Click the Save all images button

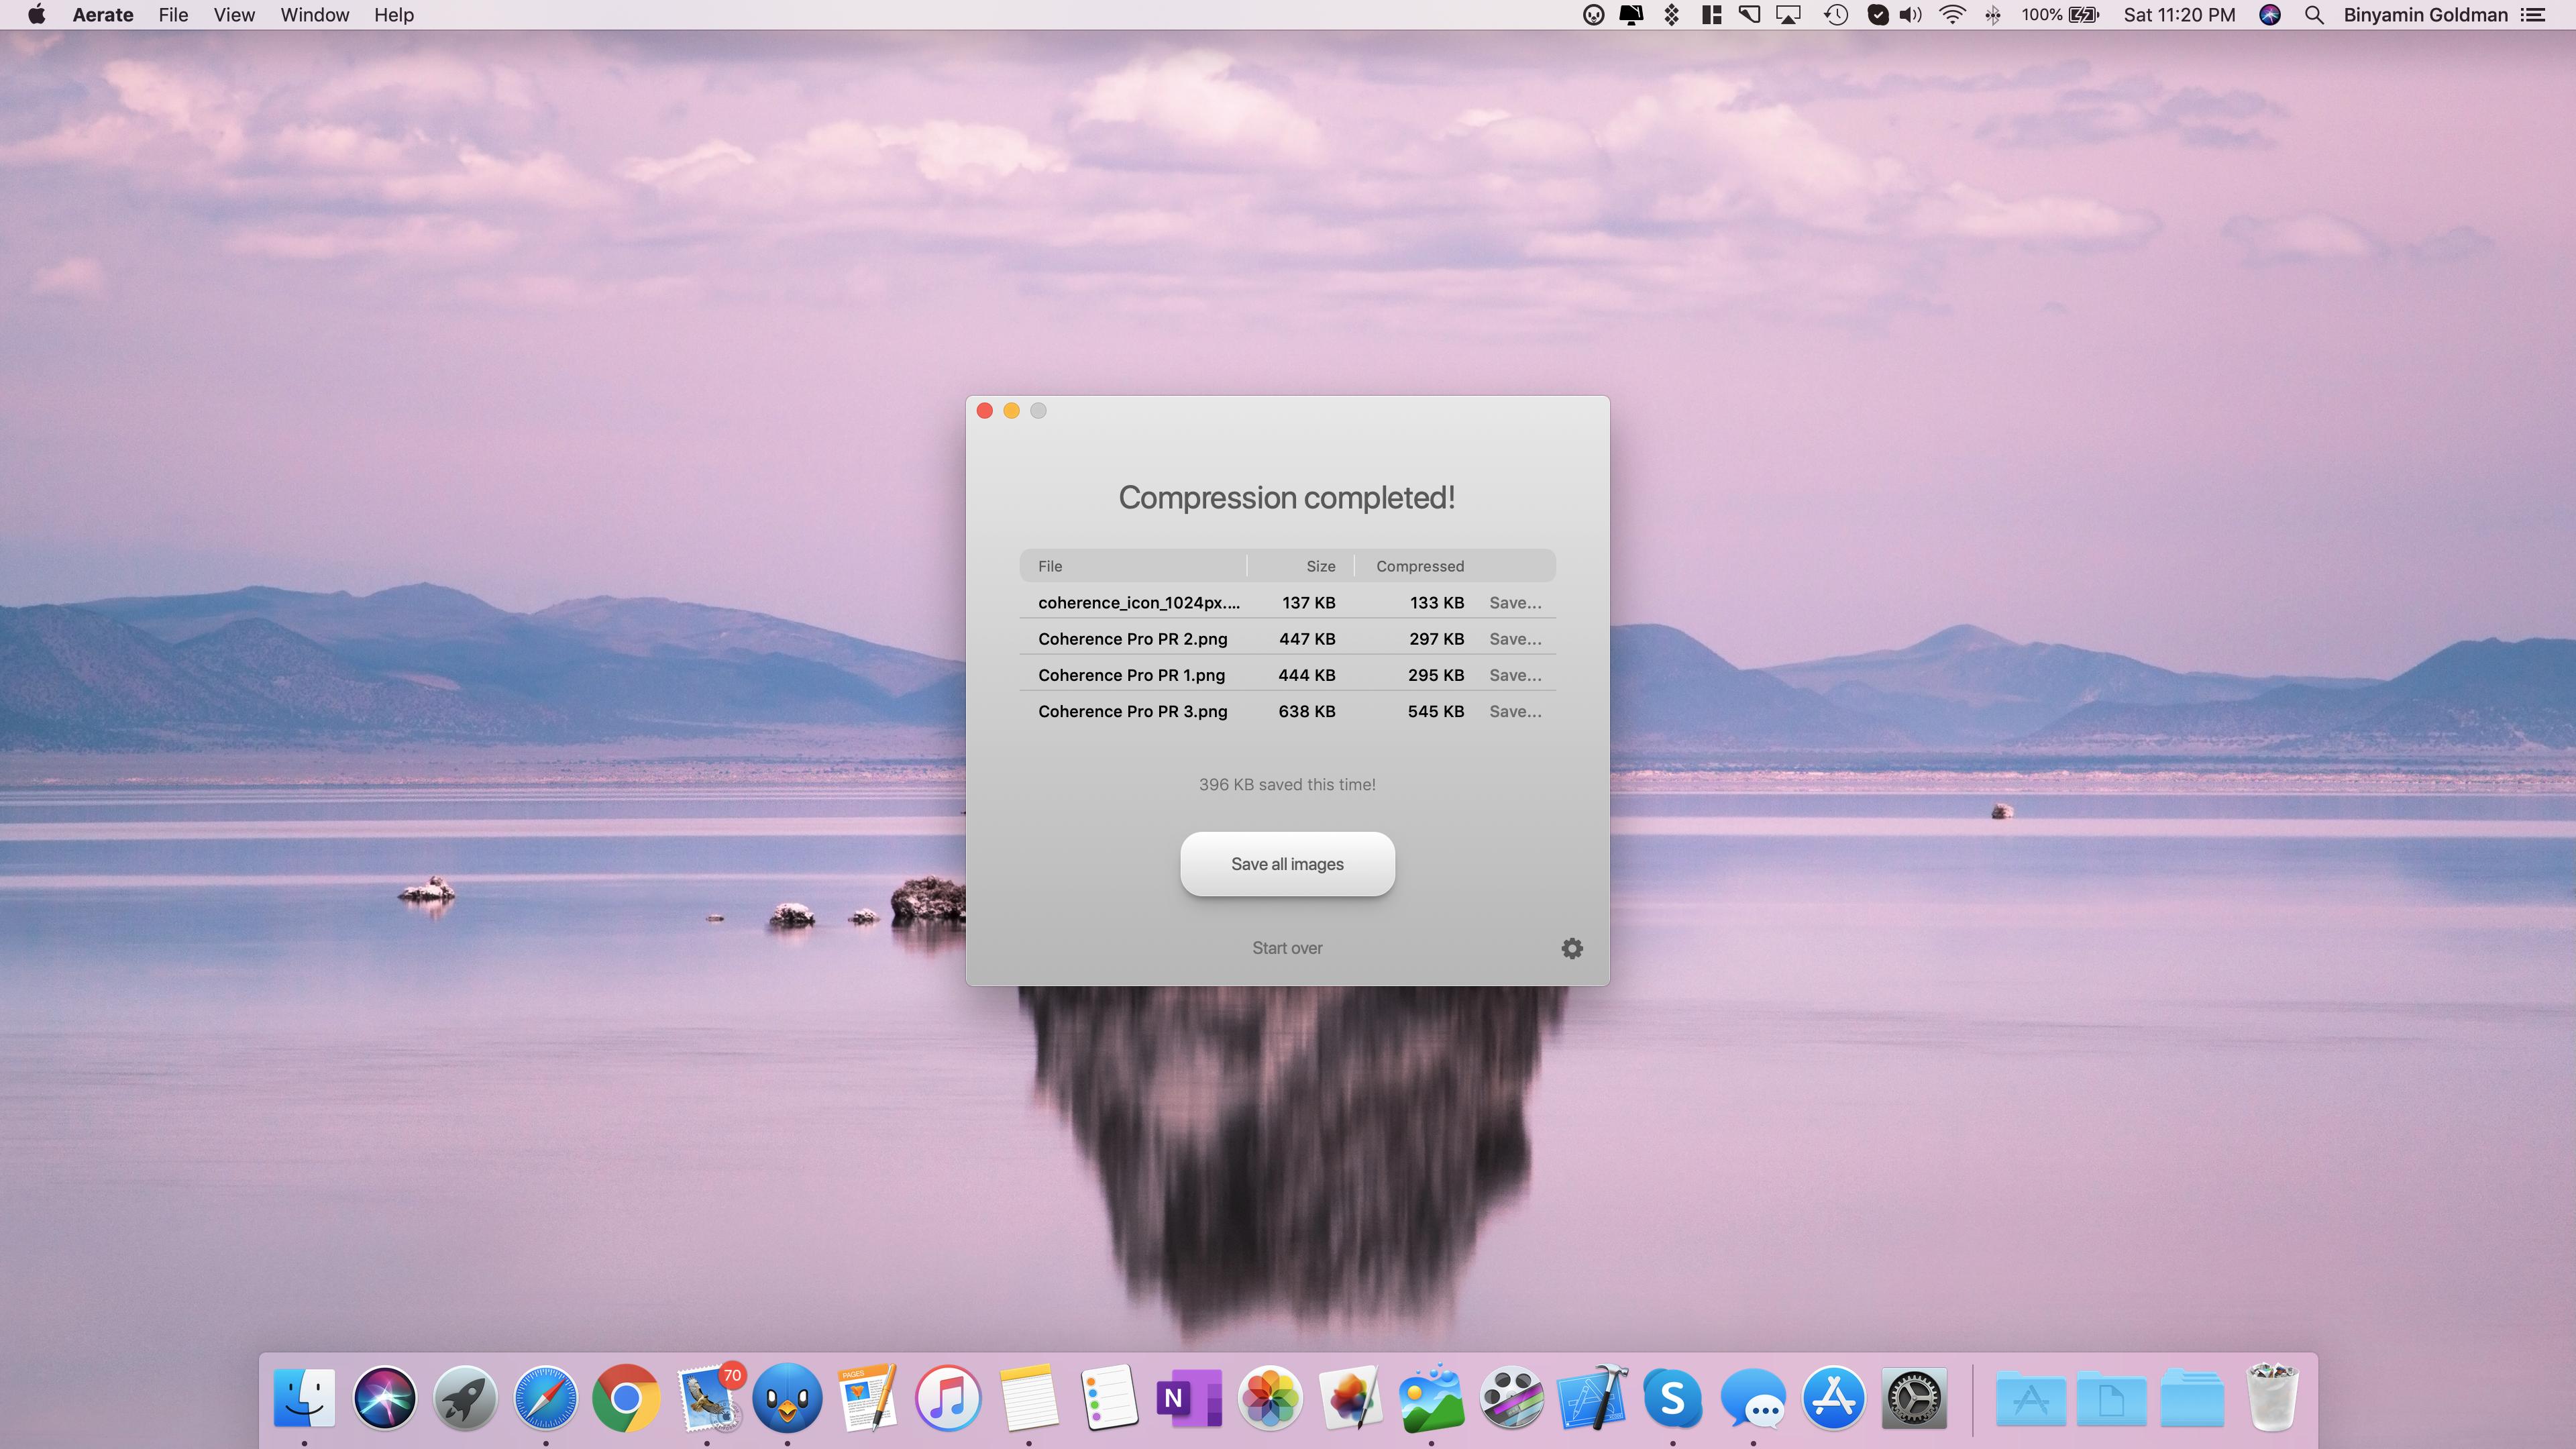[1287, 864]
